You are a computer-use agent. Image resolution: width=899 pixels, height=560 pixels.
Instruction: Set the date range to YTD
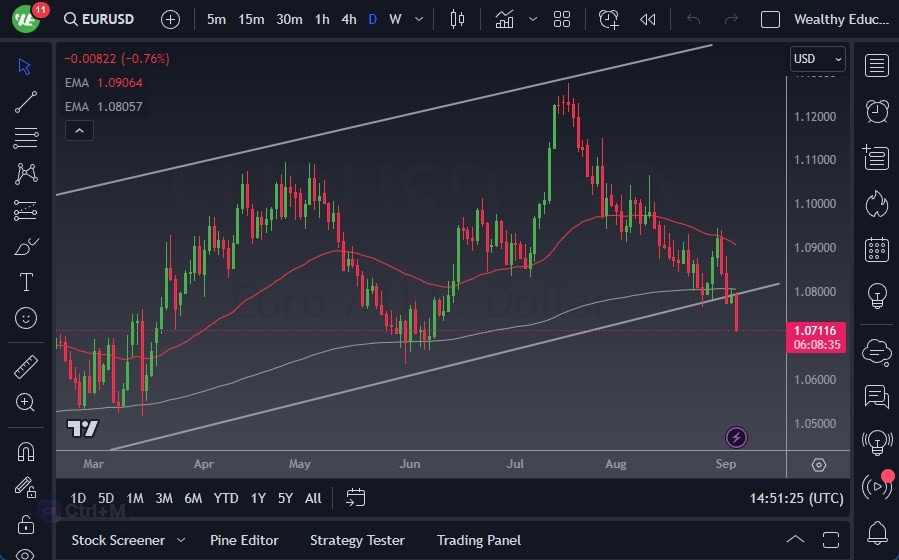226,498
